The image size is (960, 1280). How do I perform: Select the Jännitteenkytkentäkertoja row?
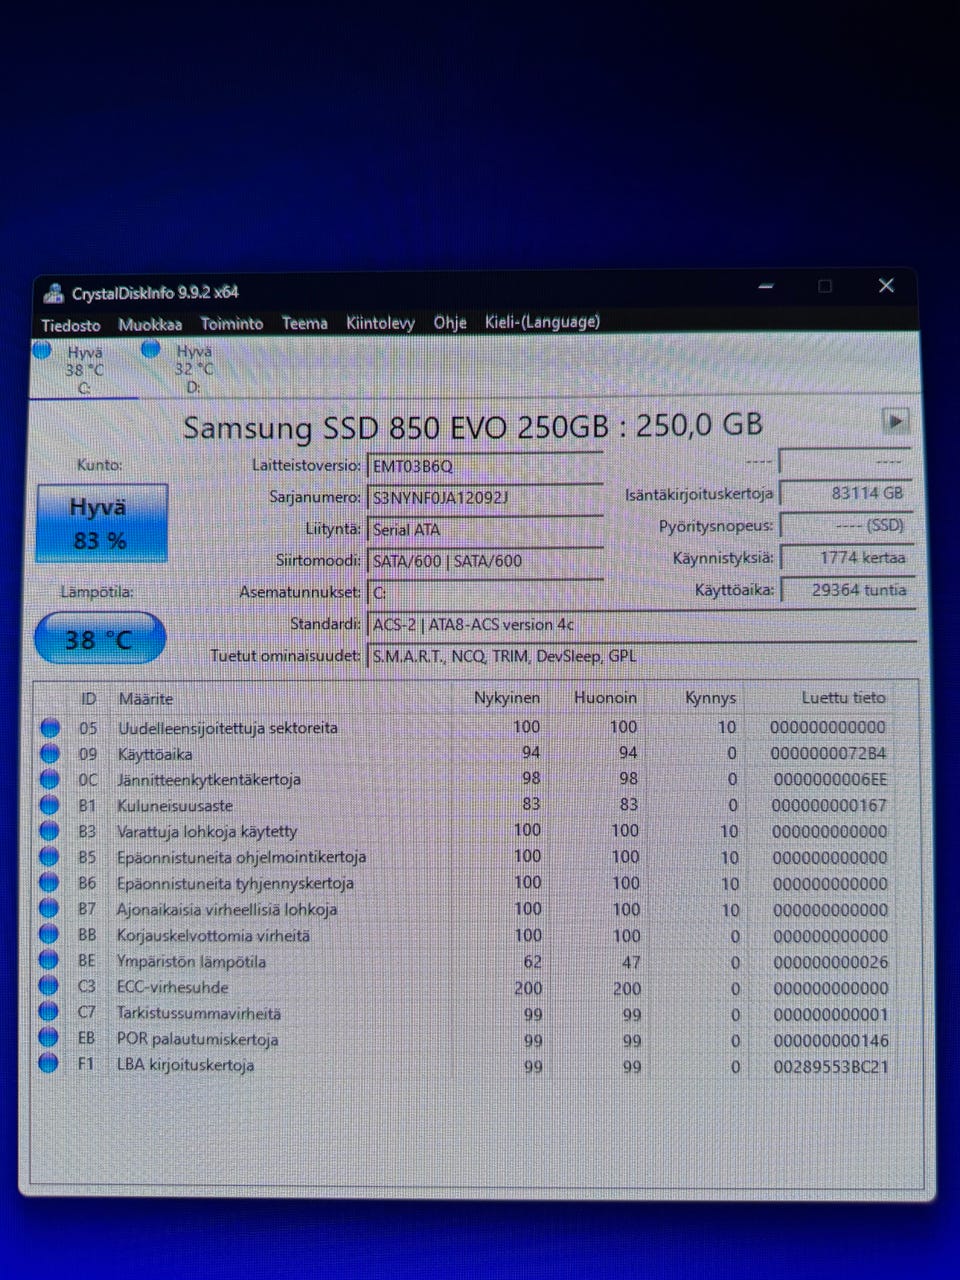475,780
